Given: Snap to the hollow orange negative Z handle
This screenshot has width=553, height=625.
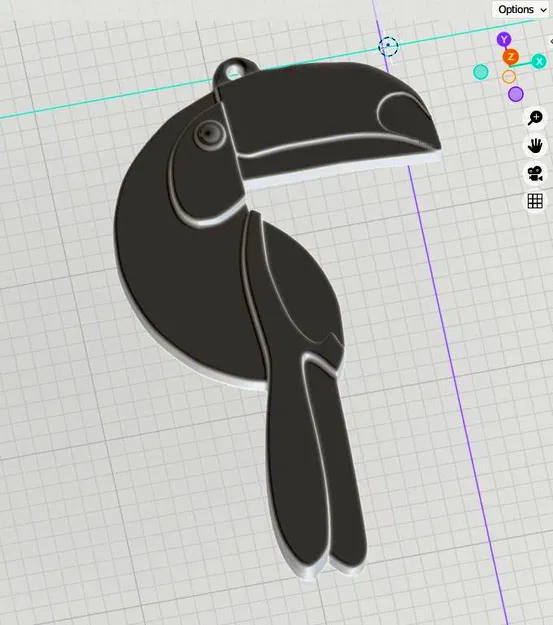Looking at the screenshot, I should [x=509, y=77].
